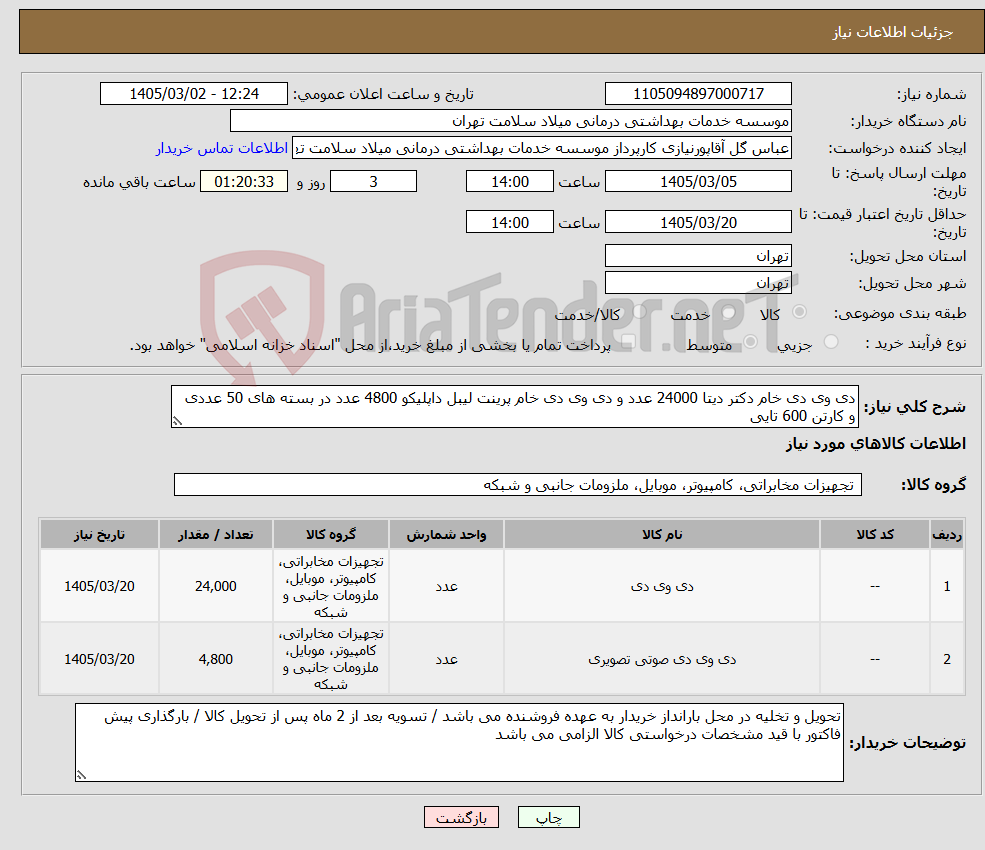Click the item name دی وی دی صوتی تصویری

tap(661, 659)
